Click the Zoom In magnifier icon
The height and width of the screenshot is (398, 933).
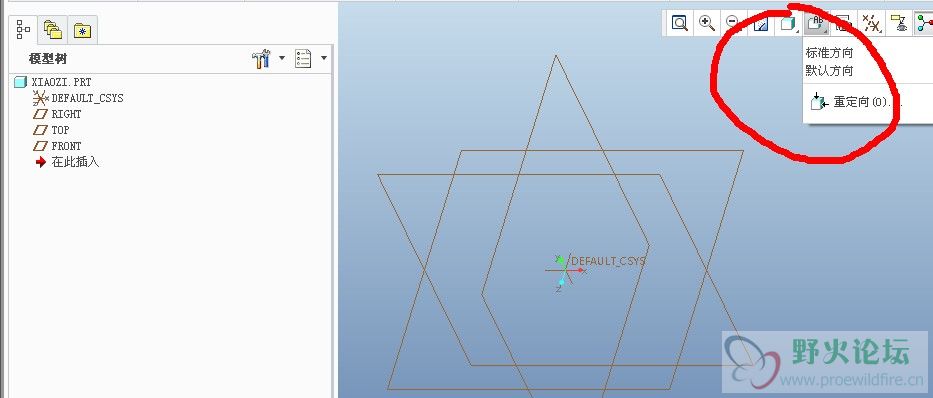click(x=706, y=23)
